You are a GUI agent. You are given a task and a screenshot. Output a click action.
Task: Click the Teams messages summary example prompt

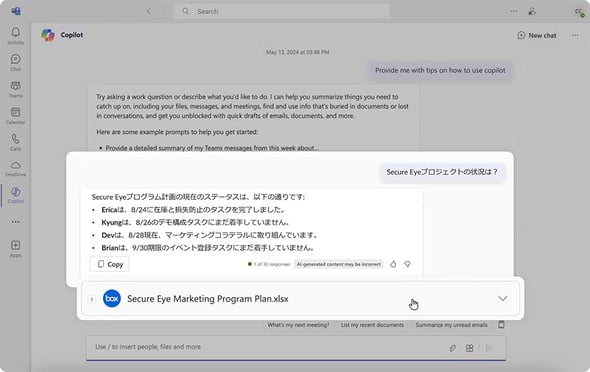pyautogui.click(x=212, y=148)
